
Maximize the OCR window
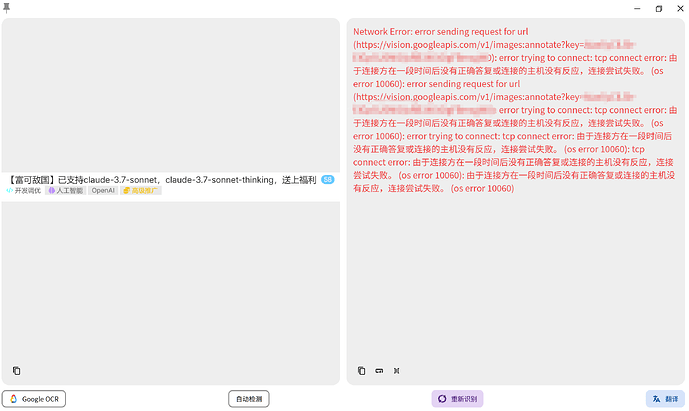pos(659,8)
